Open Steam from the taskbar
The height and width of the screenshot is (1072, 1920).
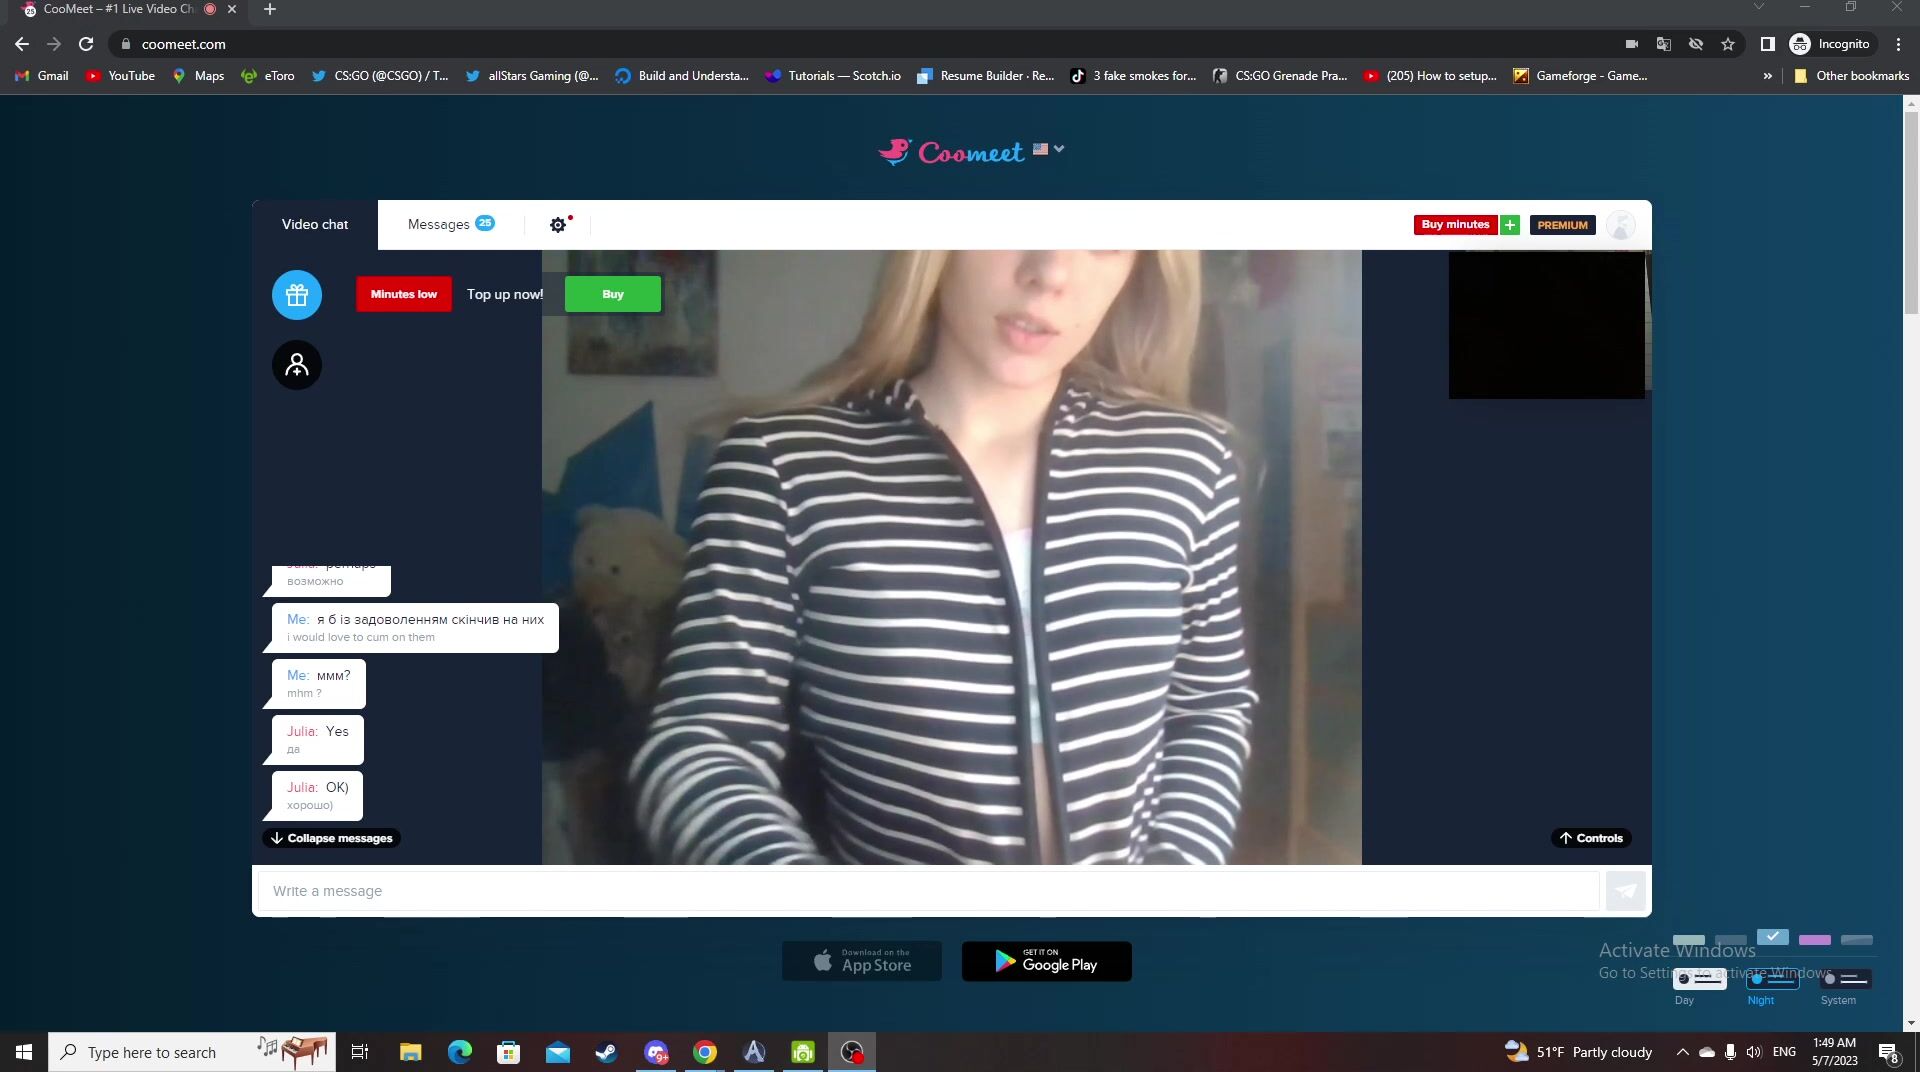pos(606,1052)
